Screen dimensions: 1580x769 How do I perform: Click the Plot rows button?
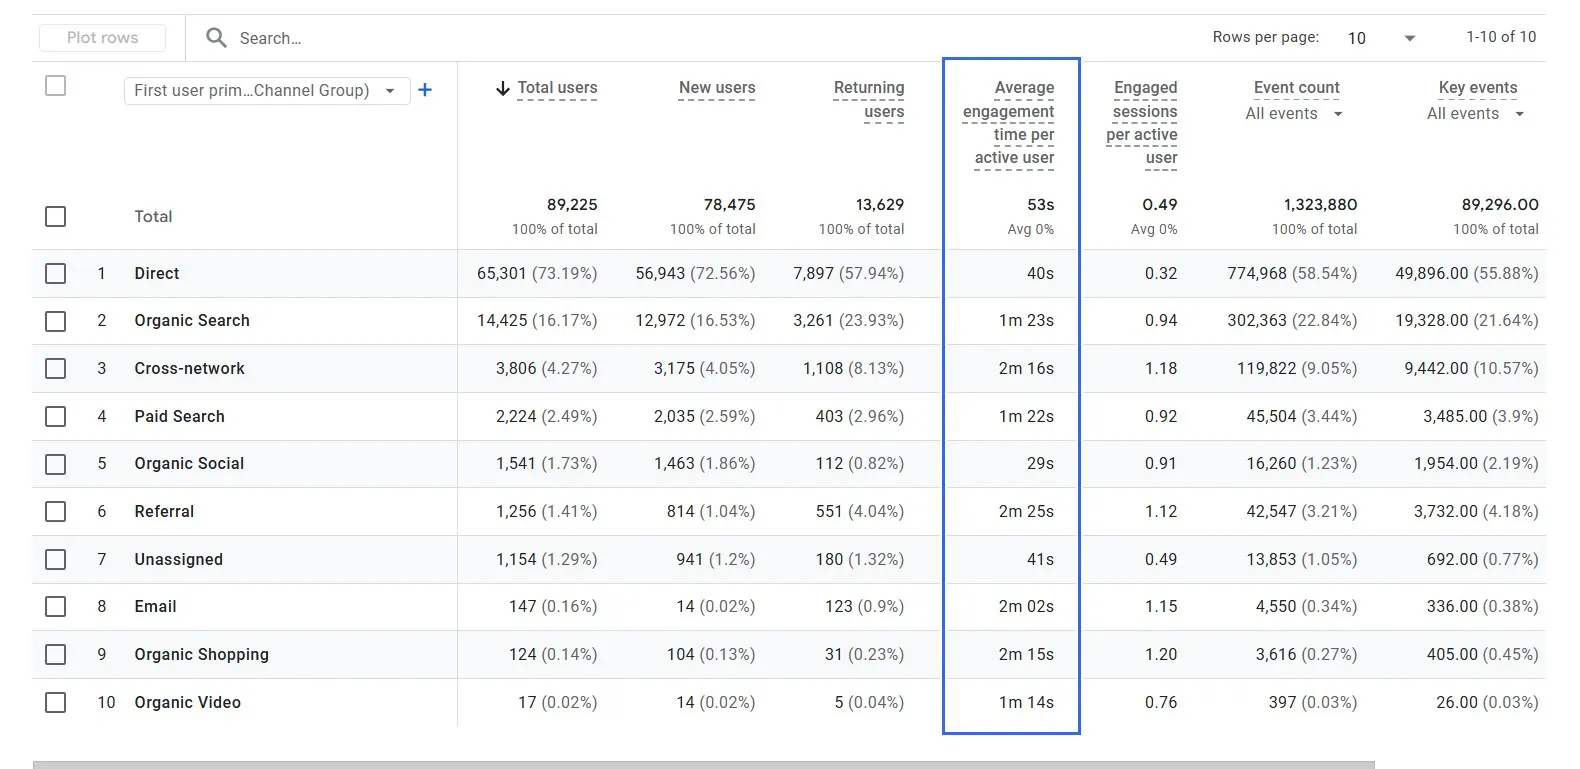102,38
